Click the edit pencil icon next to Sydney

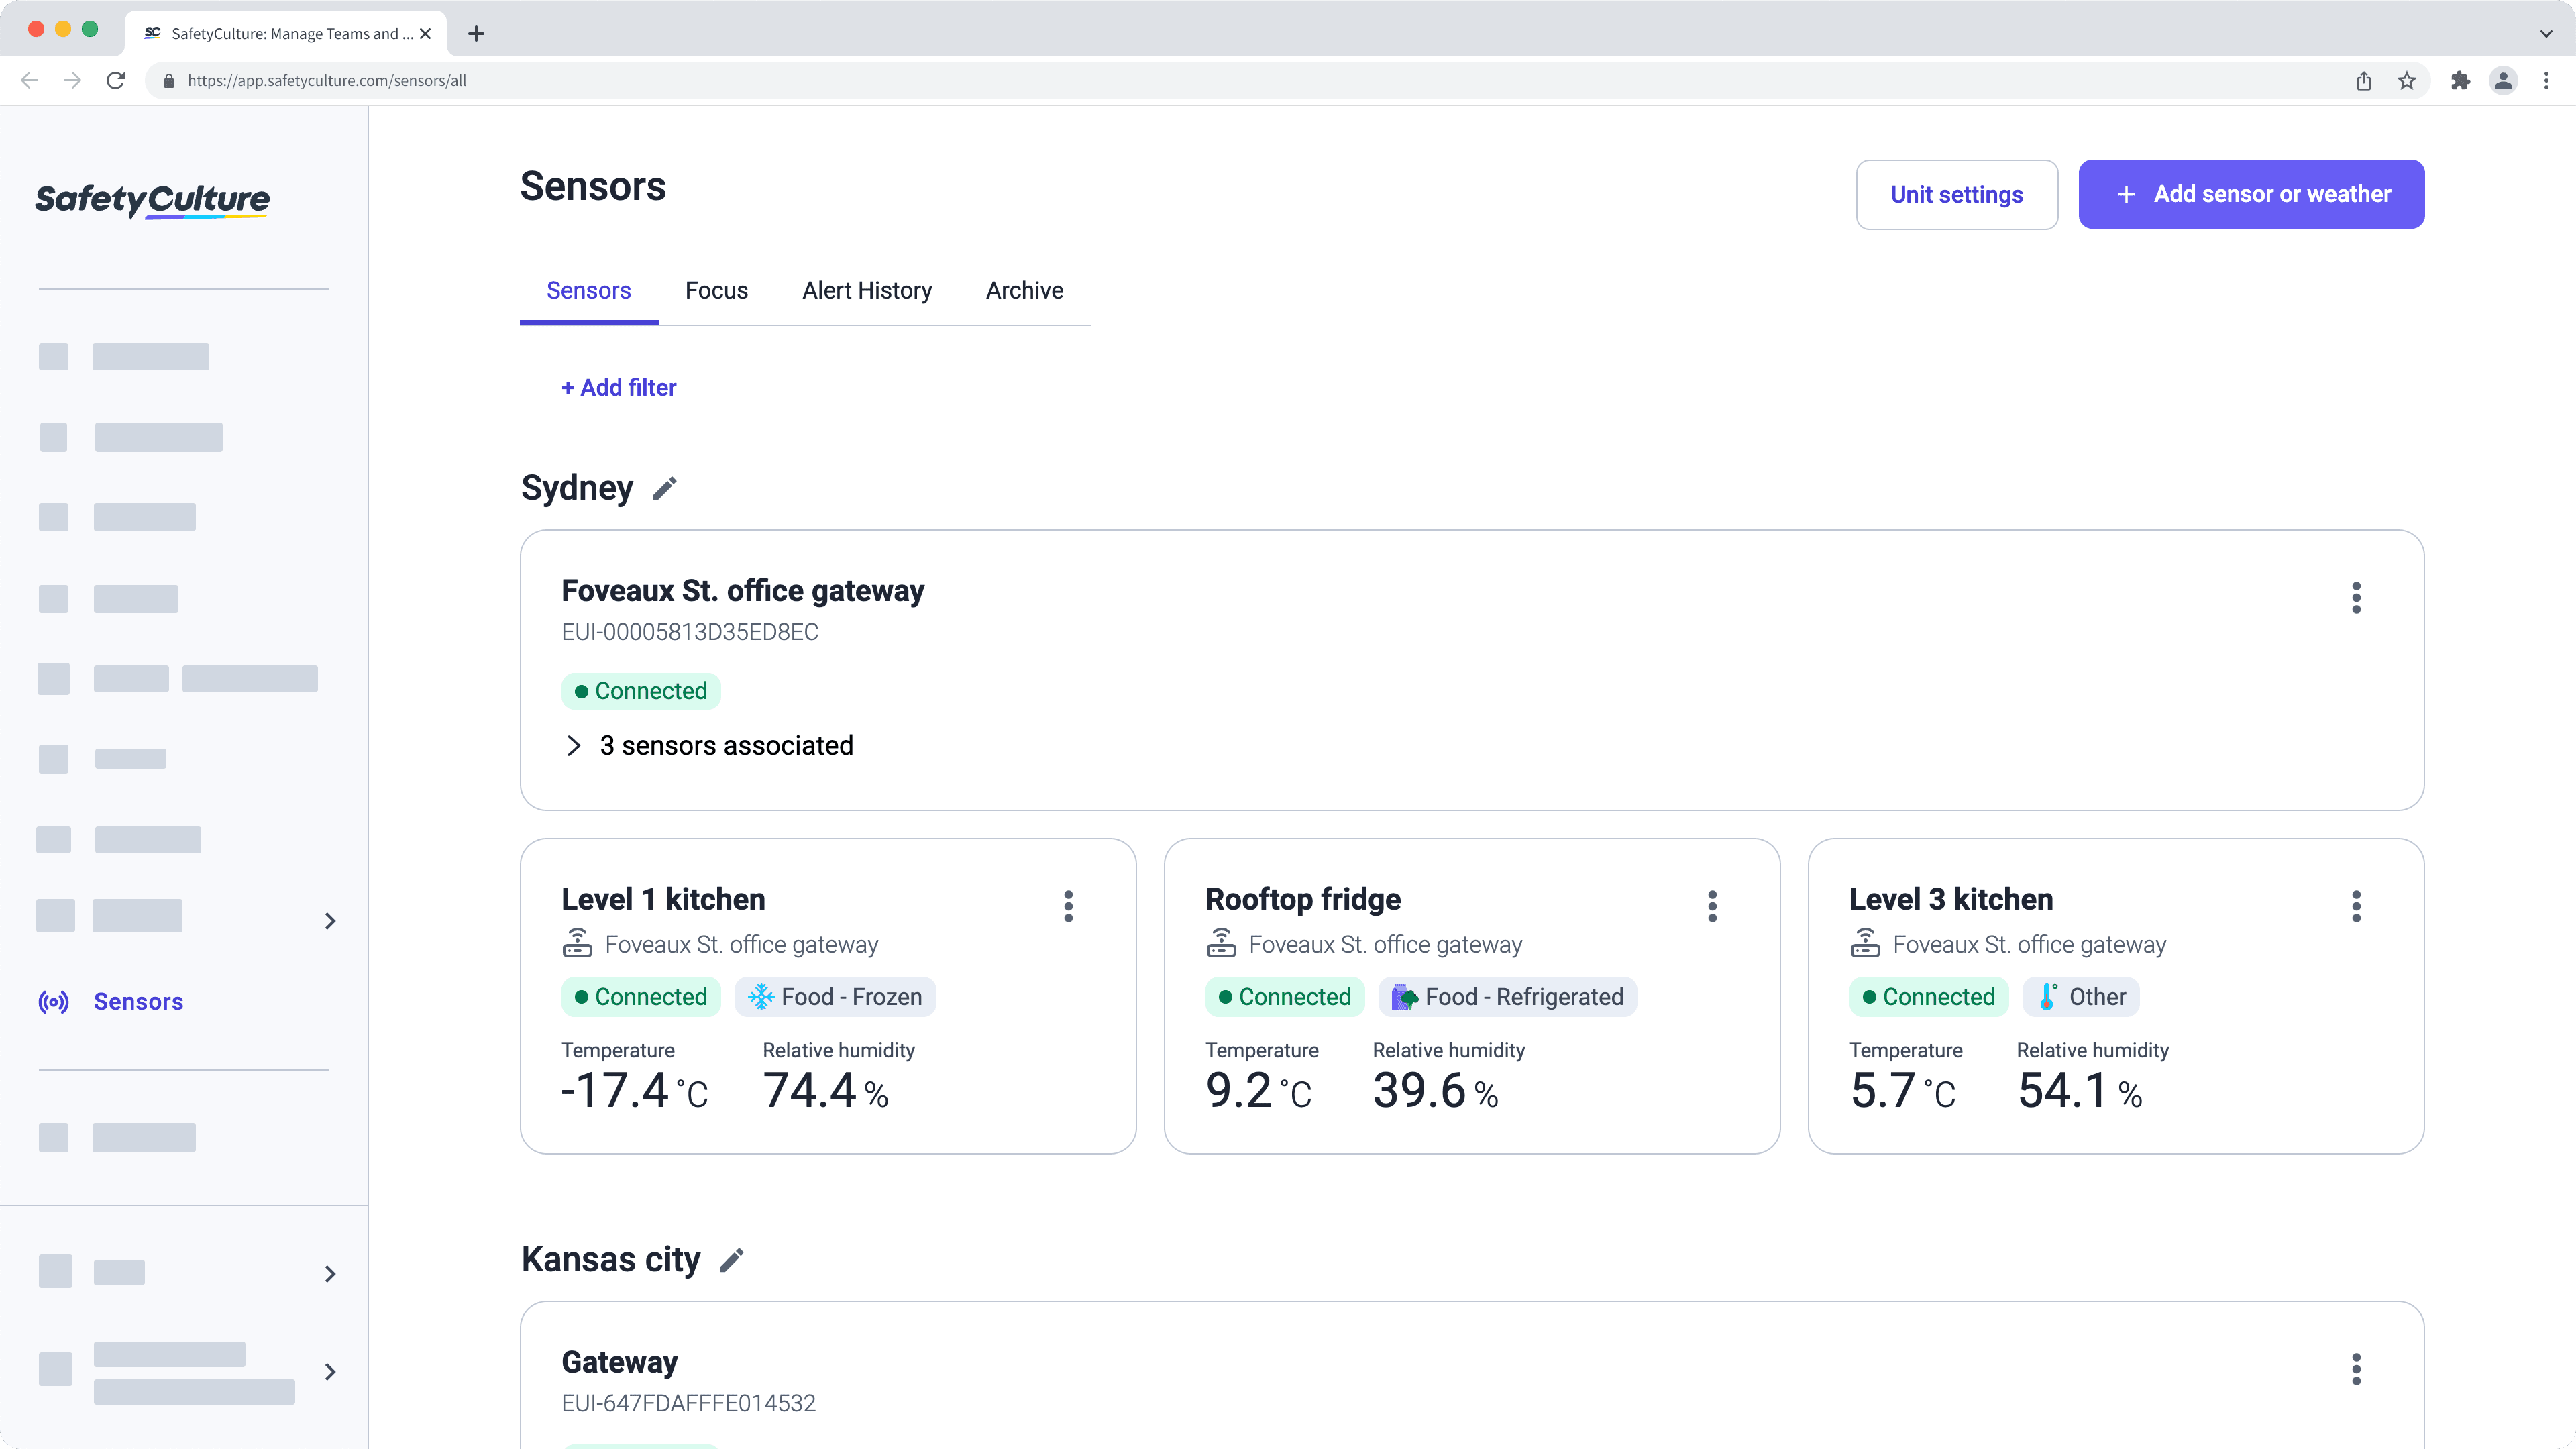[665, 488]
